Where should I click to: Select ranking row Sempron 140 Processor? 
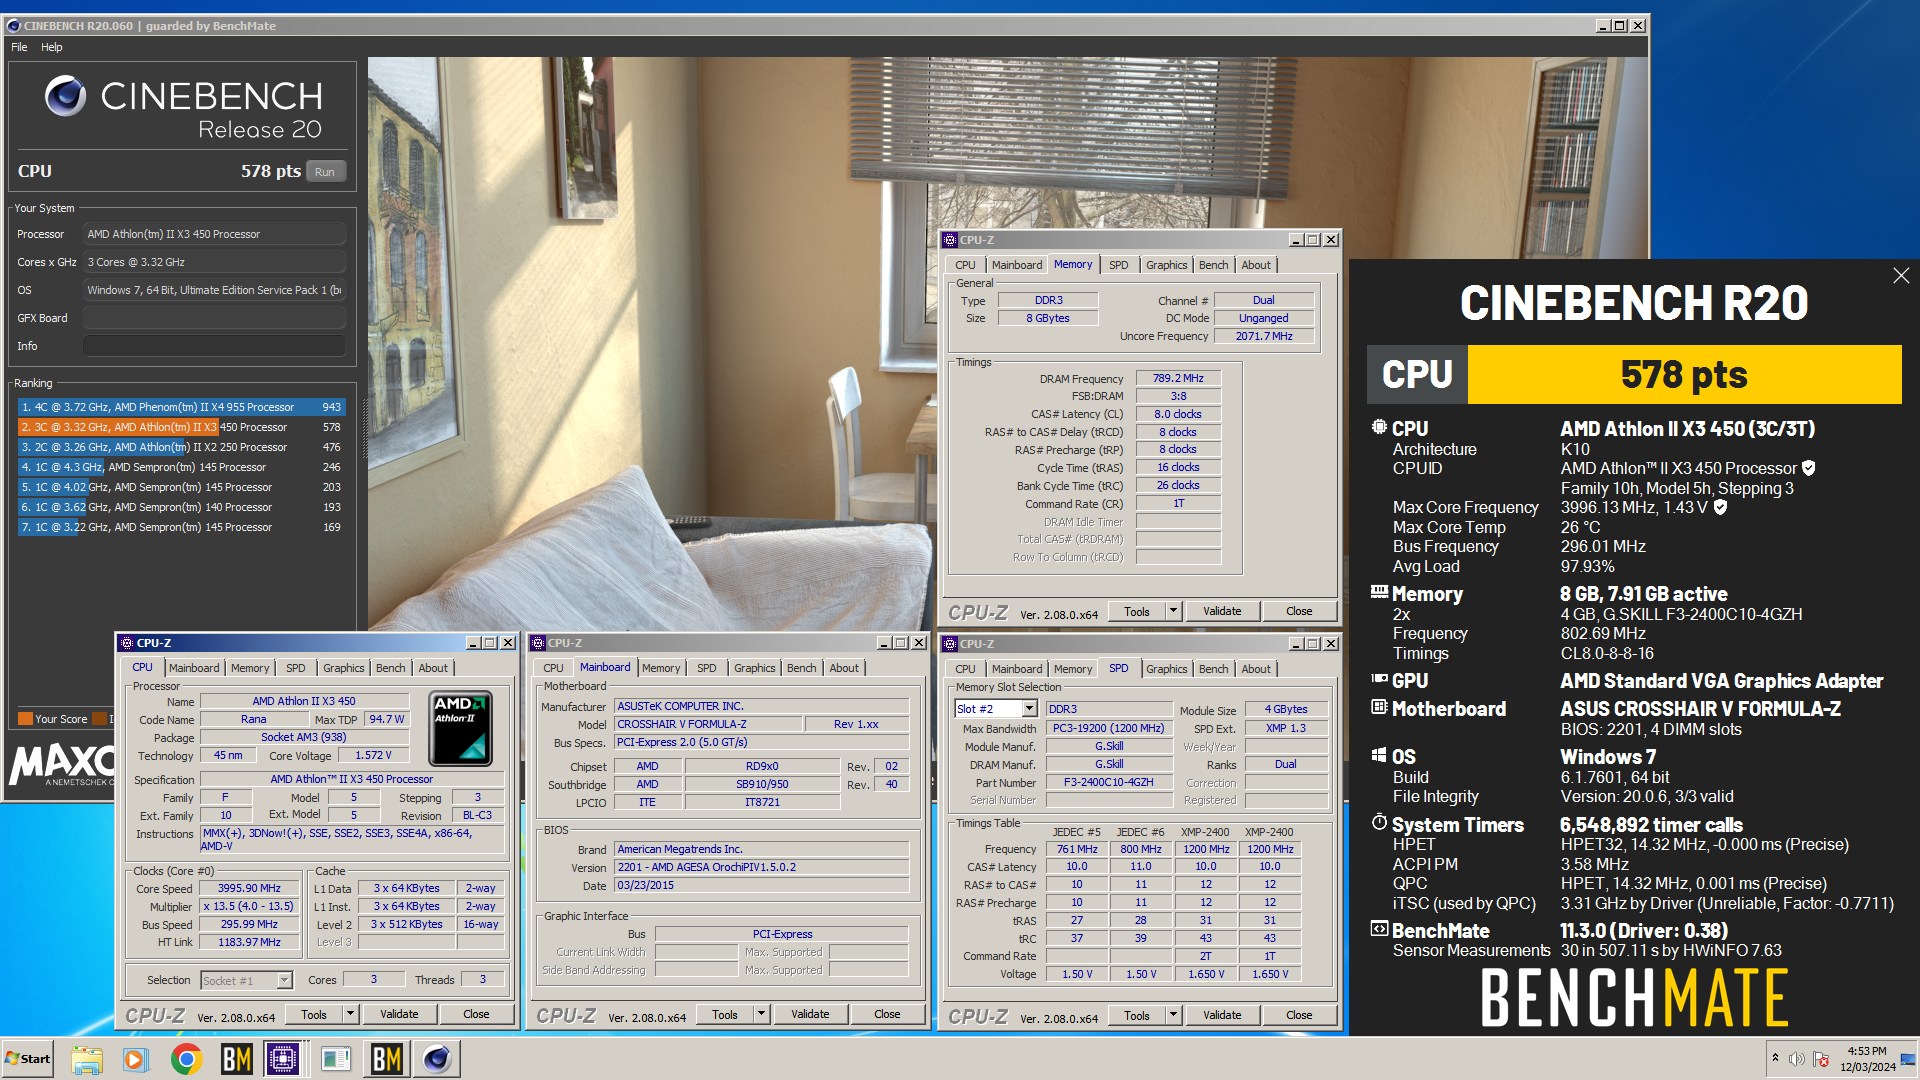coord(181,507)
